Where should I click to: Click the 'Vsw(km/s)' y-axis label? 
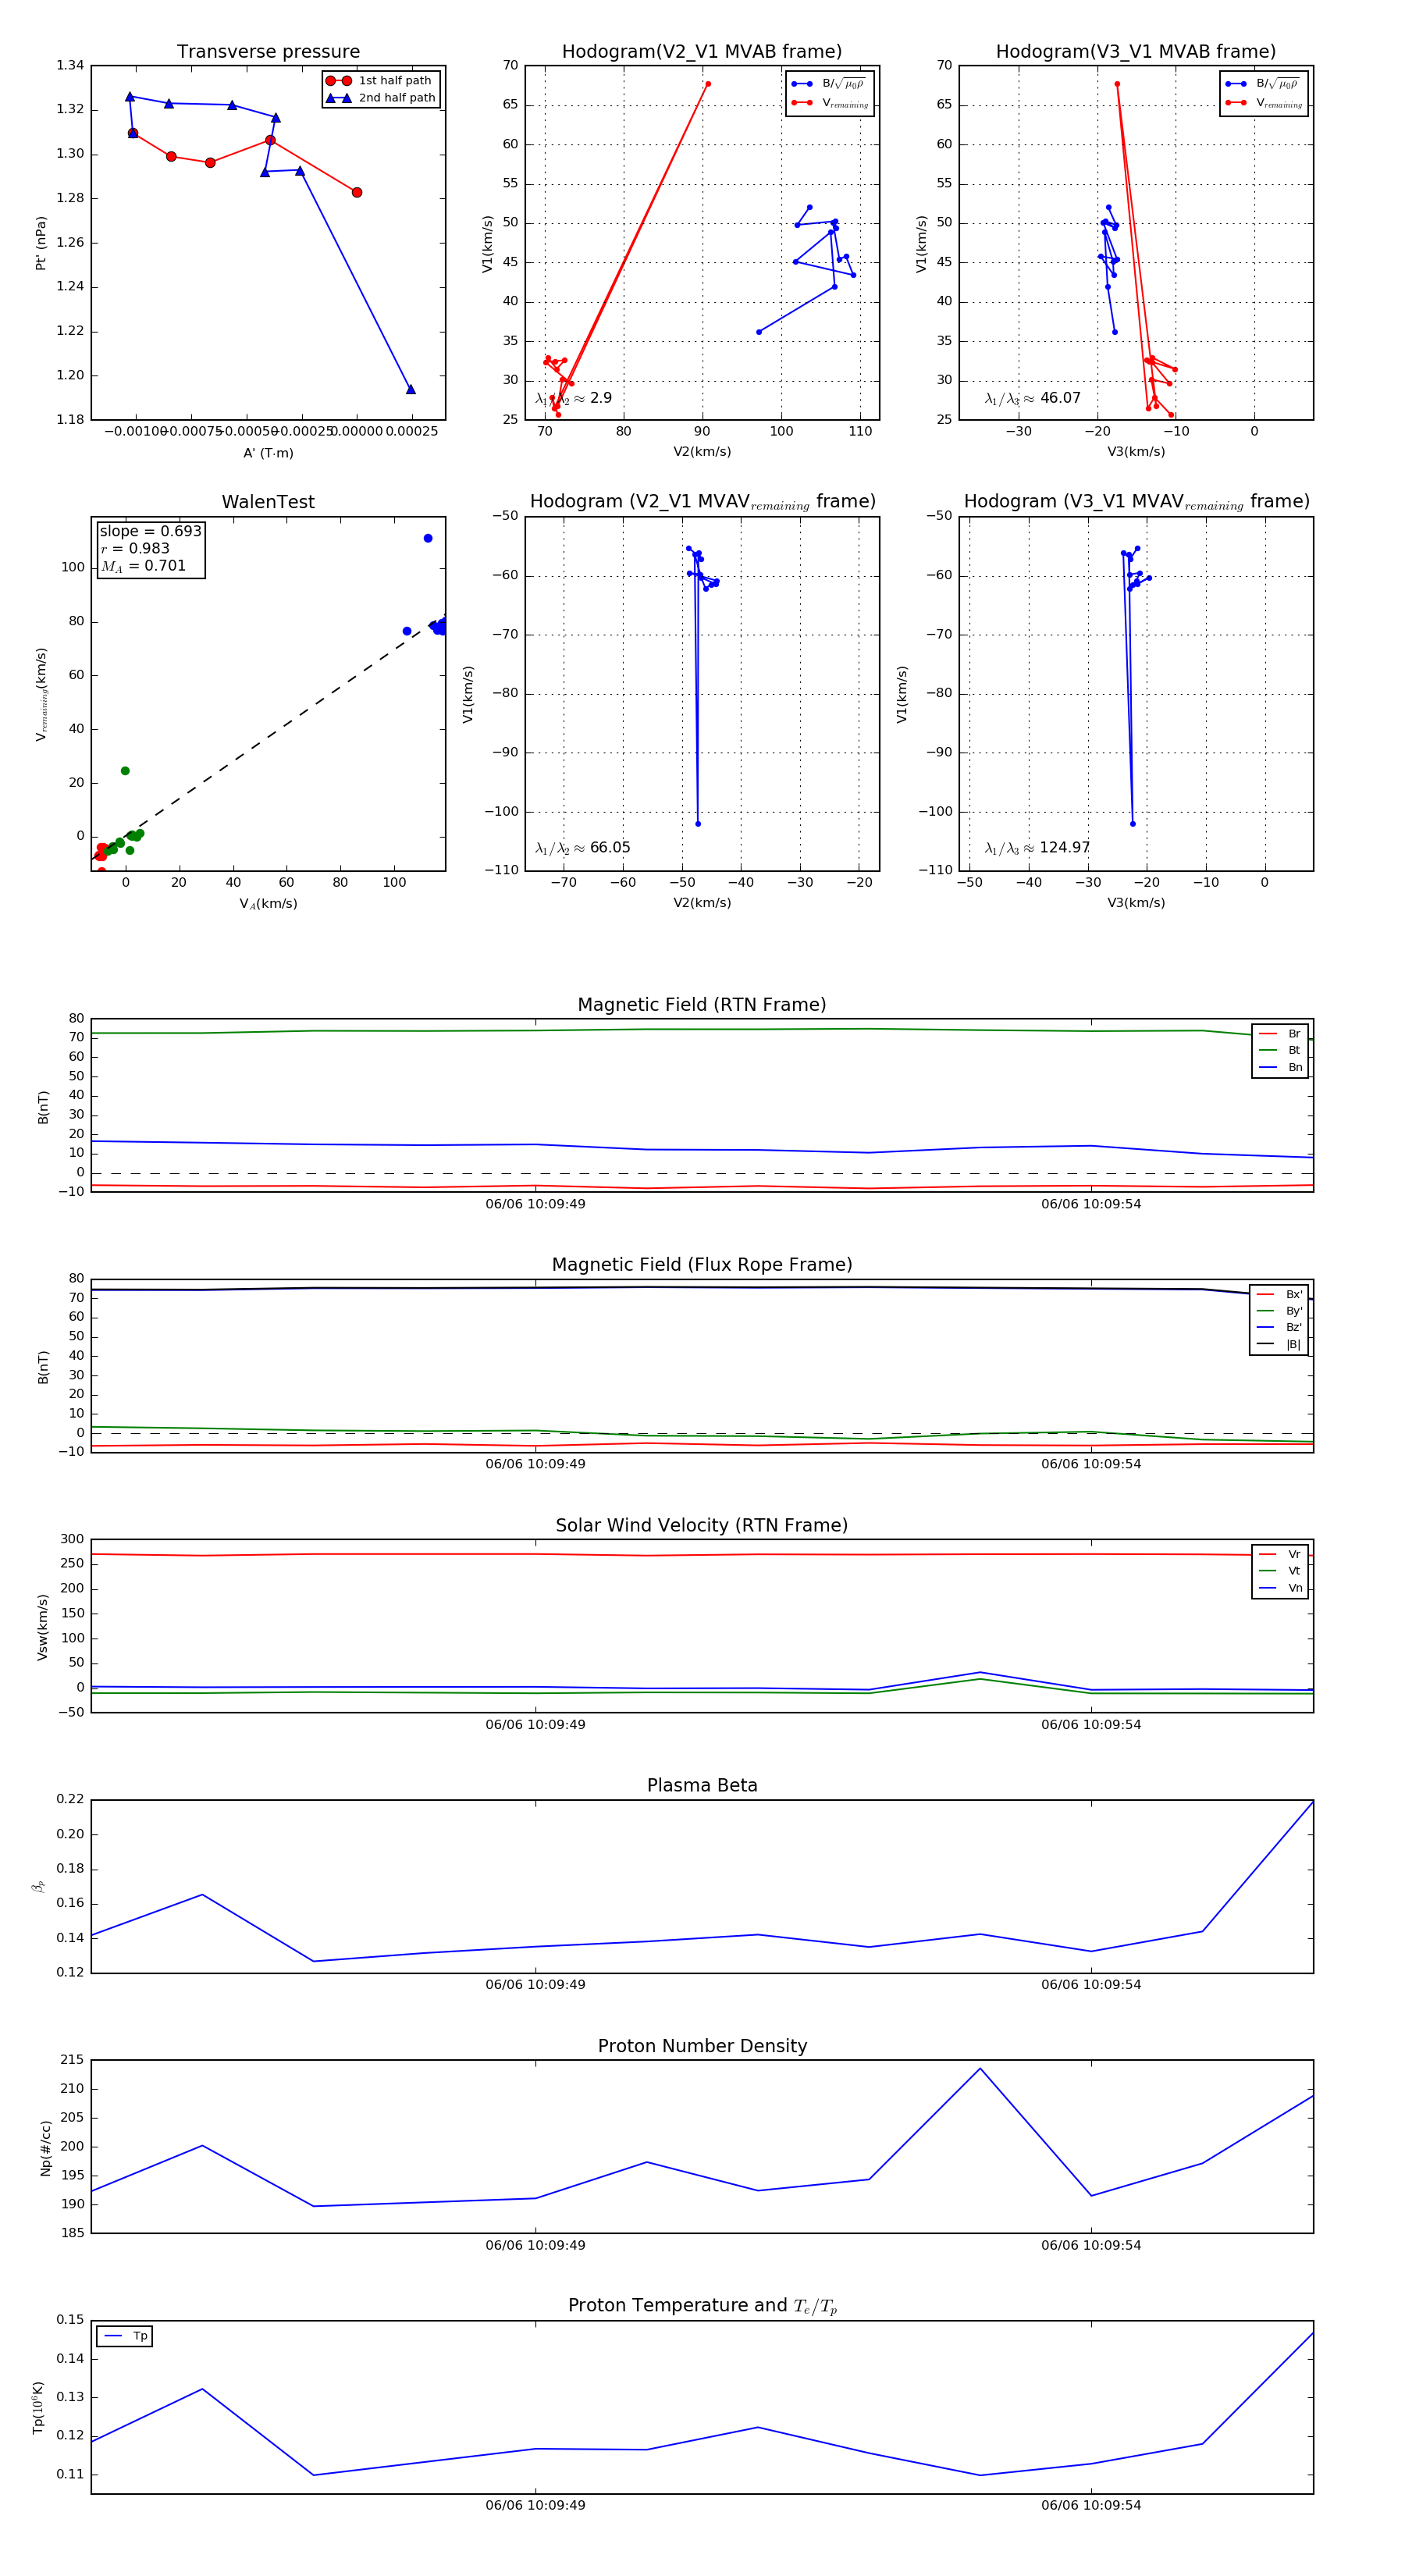(x=42, y=1627)
